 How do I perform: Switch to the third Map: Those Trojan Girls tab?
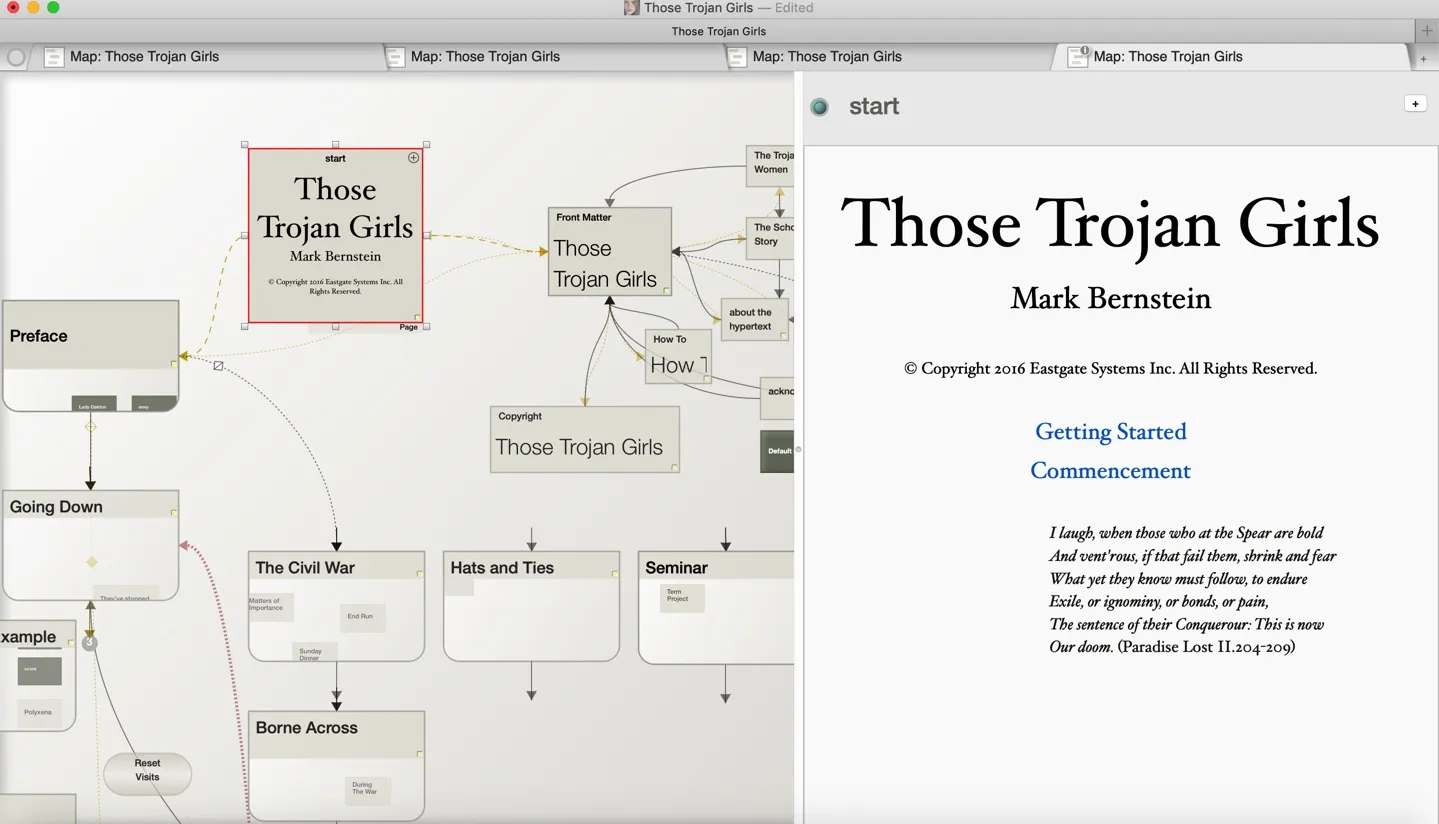(x=826, y=57)
